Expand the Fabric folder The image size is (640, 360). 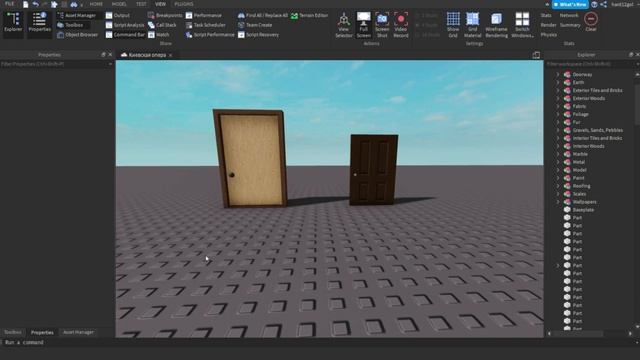click(558, 106)
